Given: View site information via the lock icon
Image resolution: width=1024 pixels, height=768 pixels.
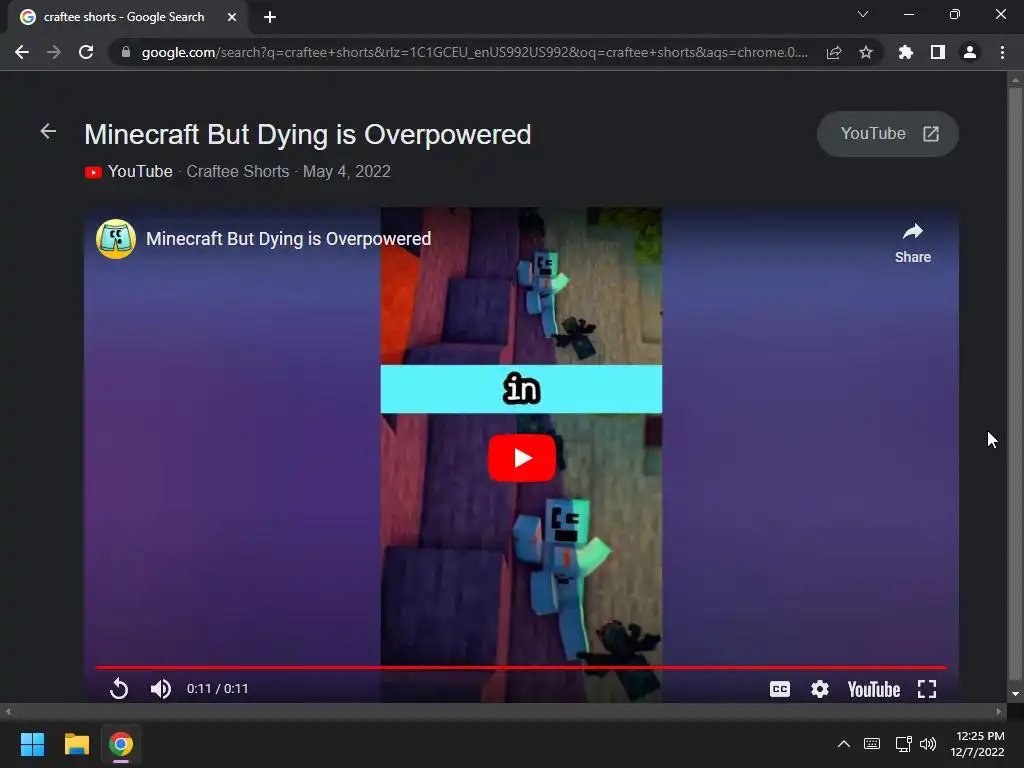Looking at the screenshot, I should pyautogui.click(x=126, y=52).
